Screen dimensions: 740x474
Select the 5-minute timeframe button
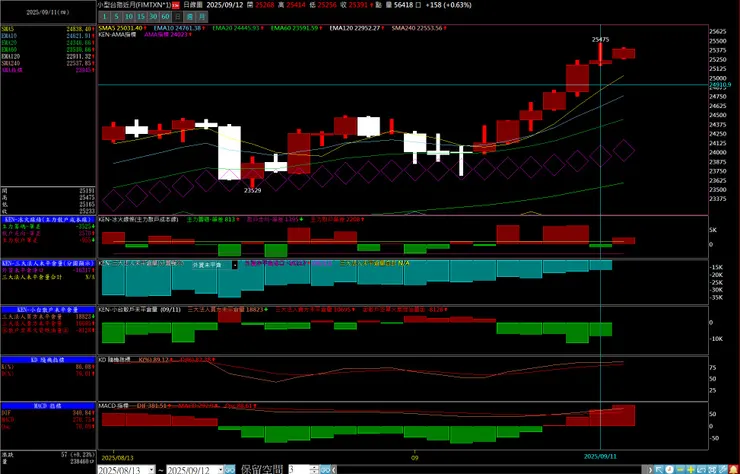pyautogui.click(x=117, y=17)
